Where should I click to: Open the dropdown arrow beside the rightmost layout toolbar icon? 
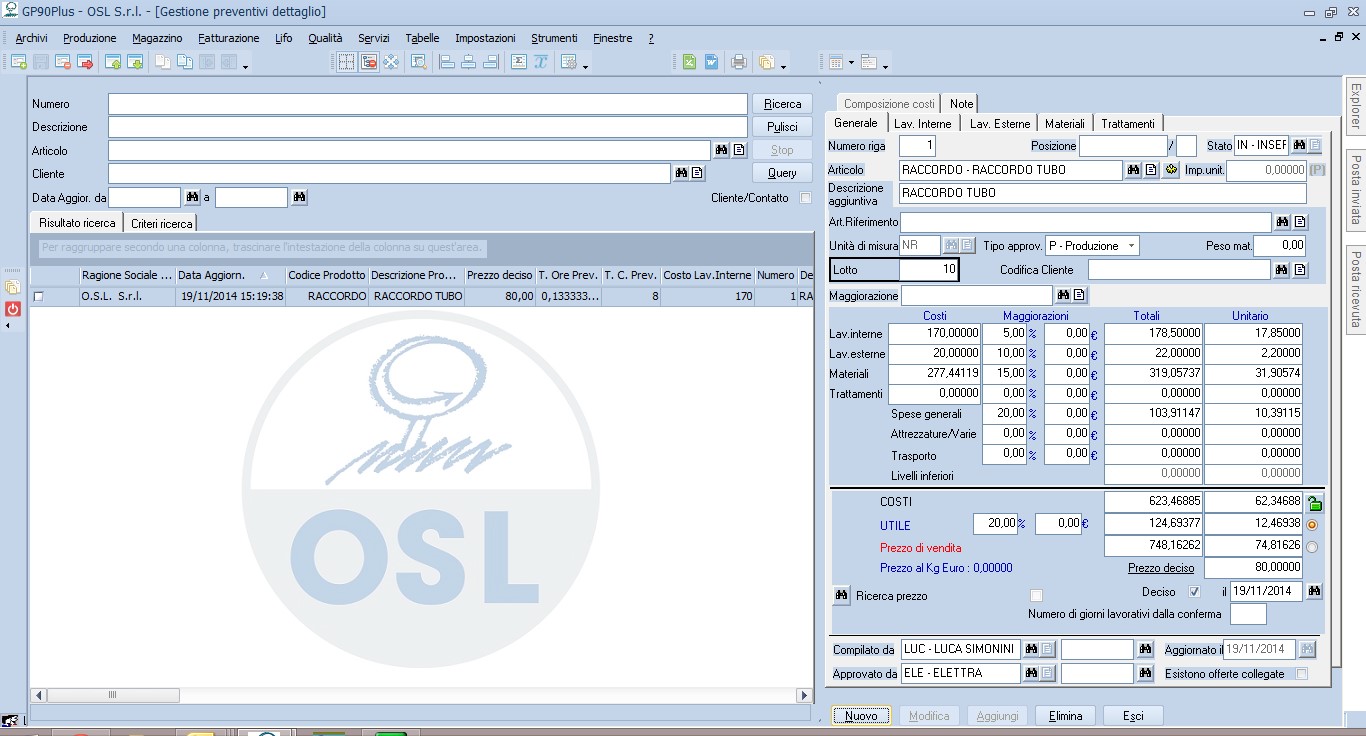885,66
